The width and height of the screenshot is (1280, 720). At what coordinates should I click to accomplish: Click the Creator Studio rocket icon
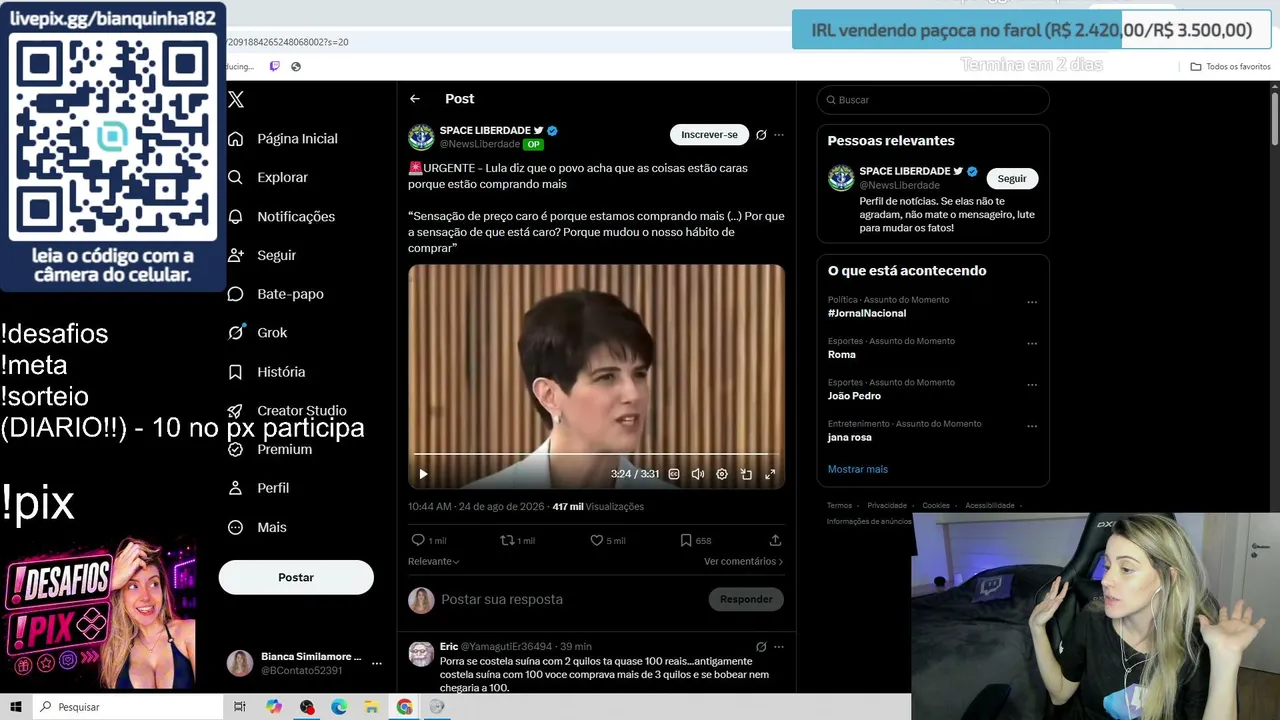coord(236,410)
